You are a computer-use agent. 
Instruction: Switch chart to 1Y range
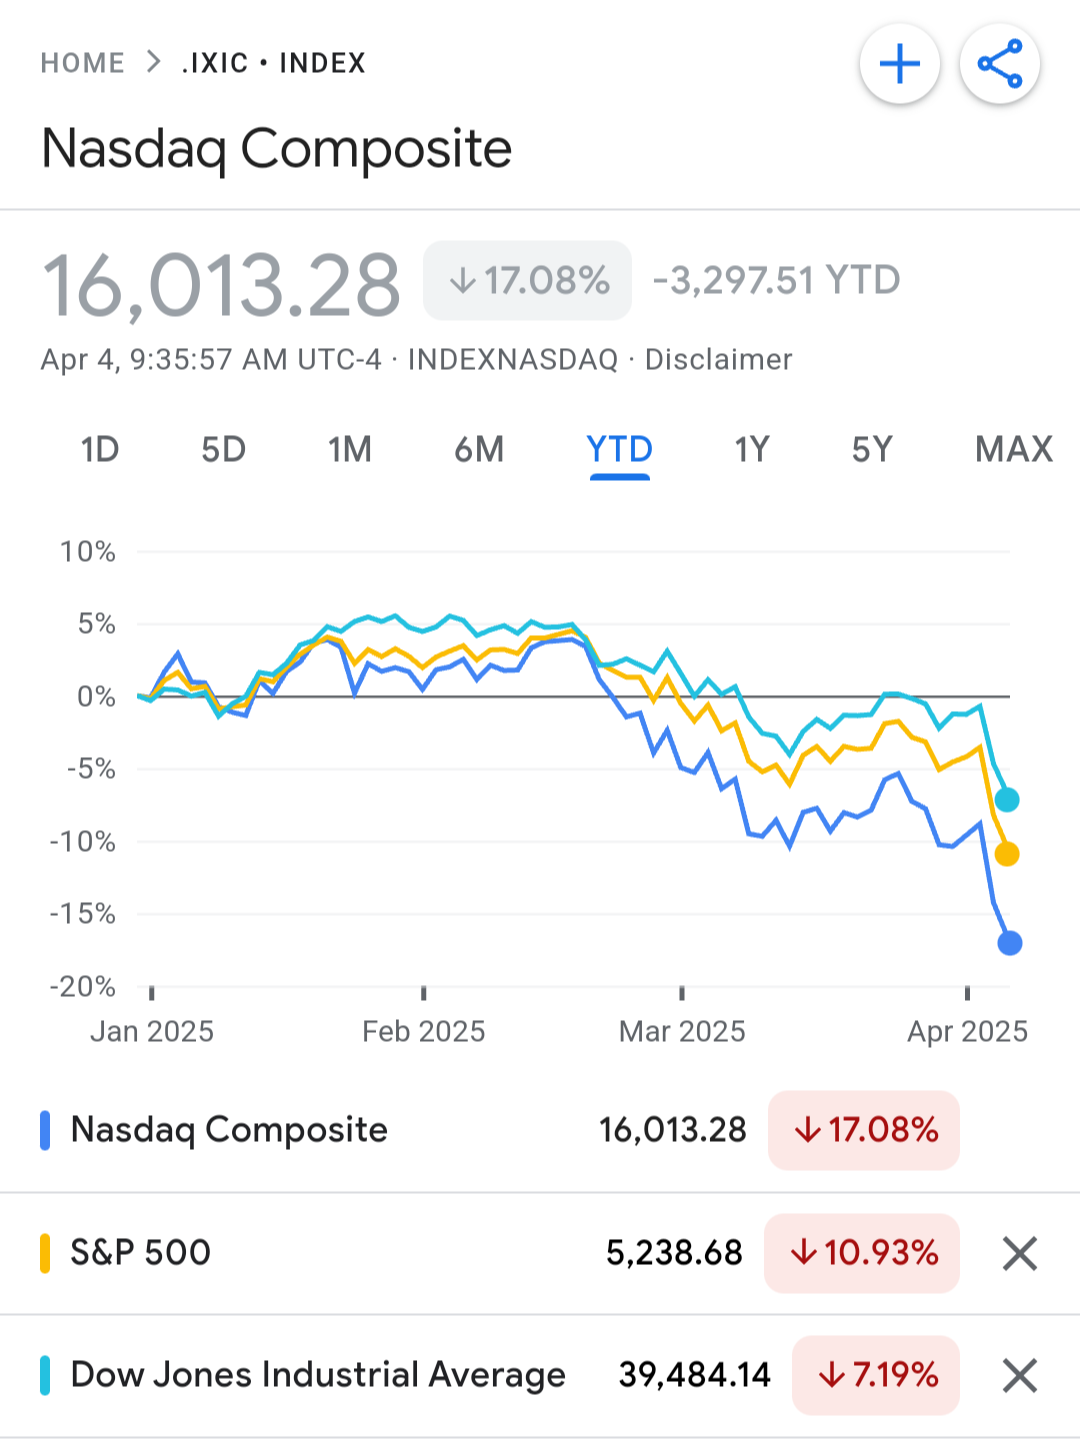[752, 449]
